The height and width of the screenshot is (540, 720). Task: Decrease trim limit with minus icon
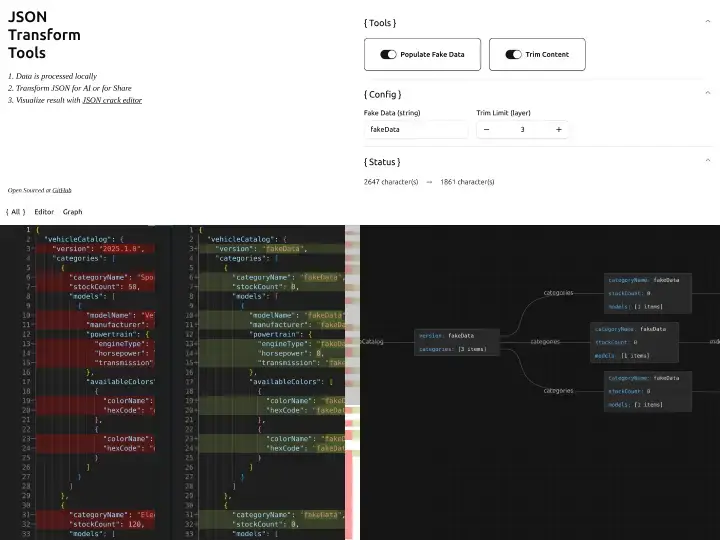[487, 129]
